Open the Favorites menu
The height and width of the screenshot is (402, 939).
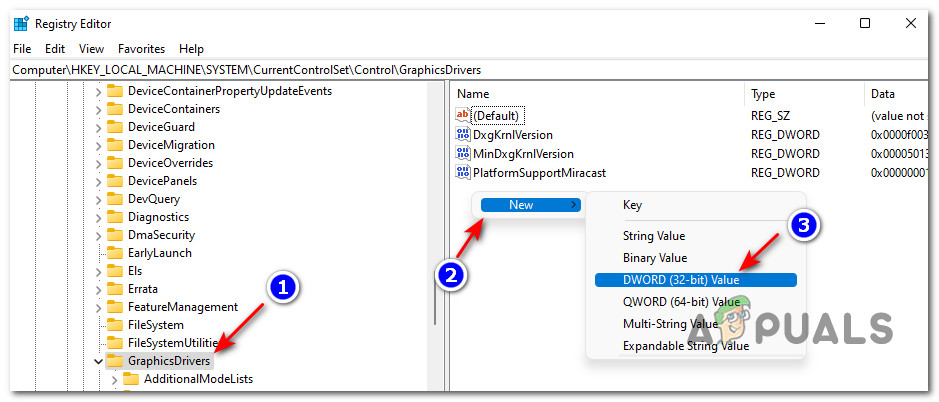141,48
